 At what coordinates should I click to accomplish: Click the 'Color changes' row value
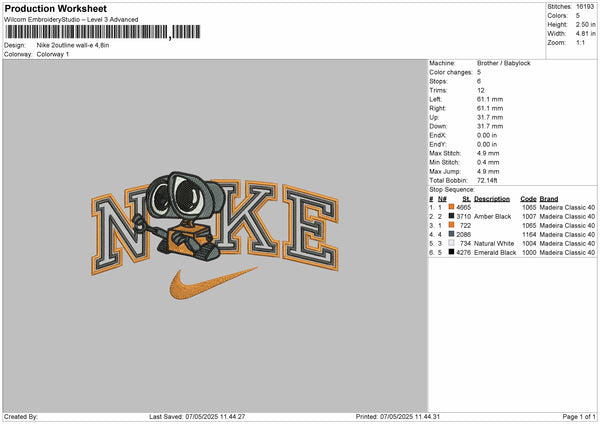tap(479, 72)
